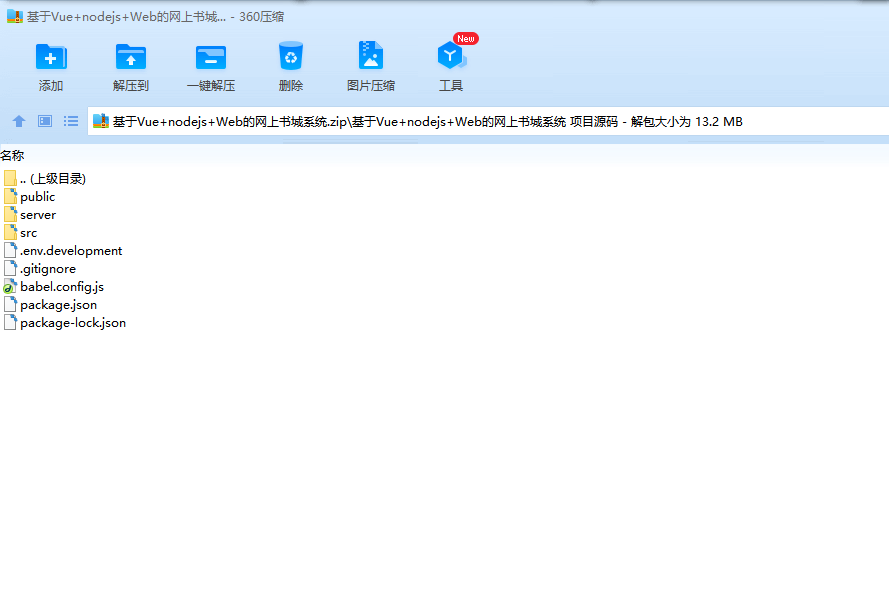This screenshot has width=889, height=594.
Task: Click the 添加 (Add) toolbar icon
Action: [x=51, y=57]
